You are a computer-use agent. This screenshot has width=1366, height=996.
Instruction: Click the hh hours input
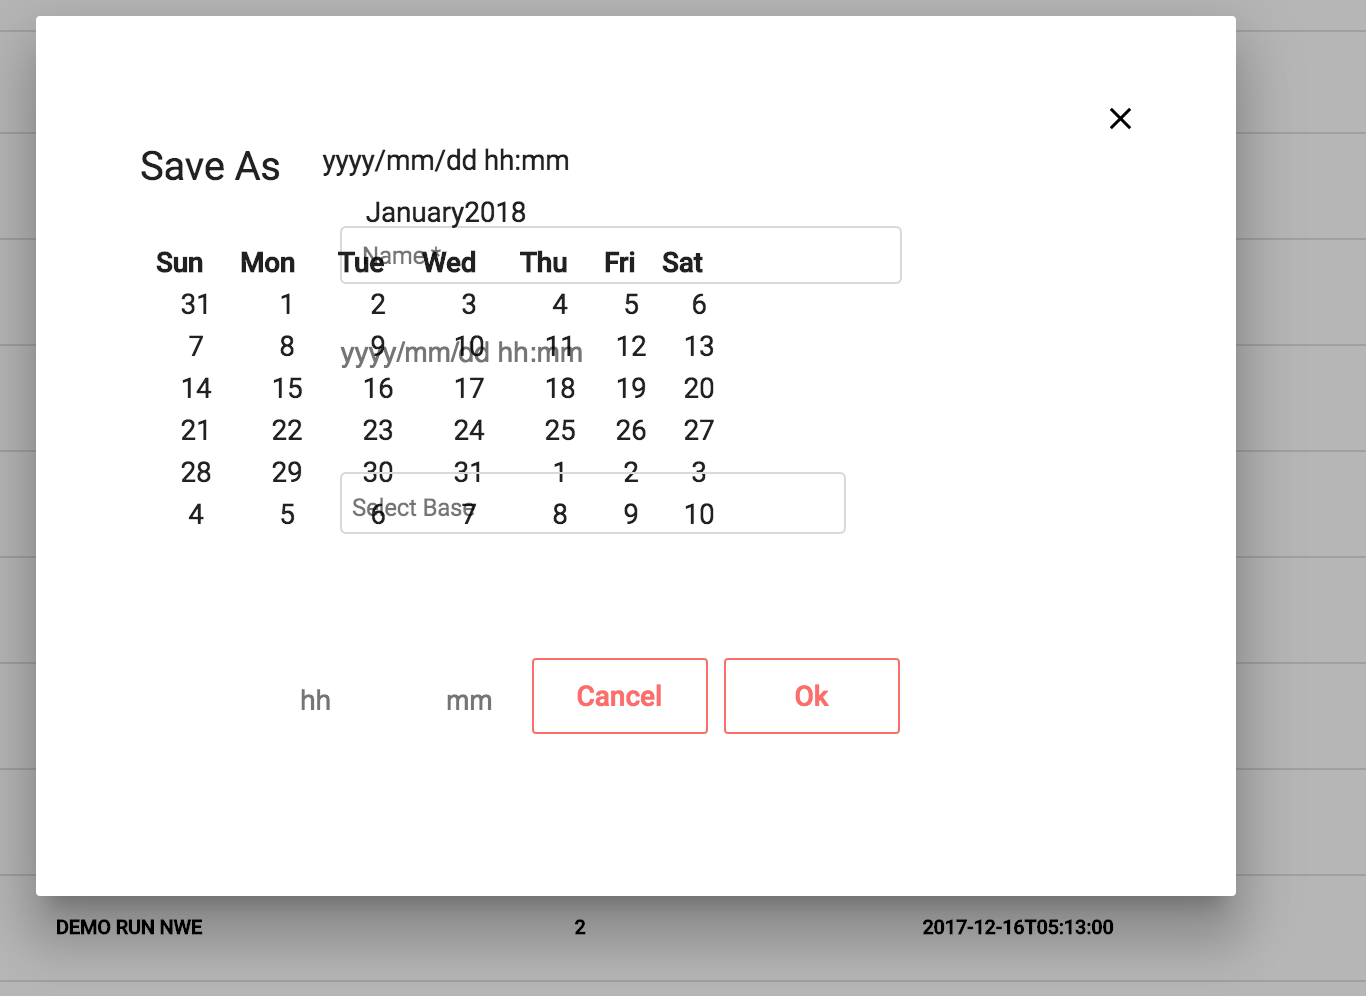click(x=315, y=700)
